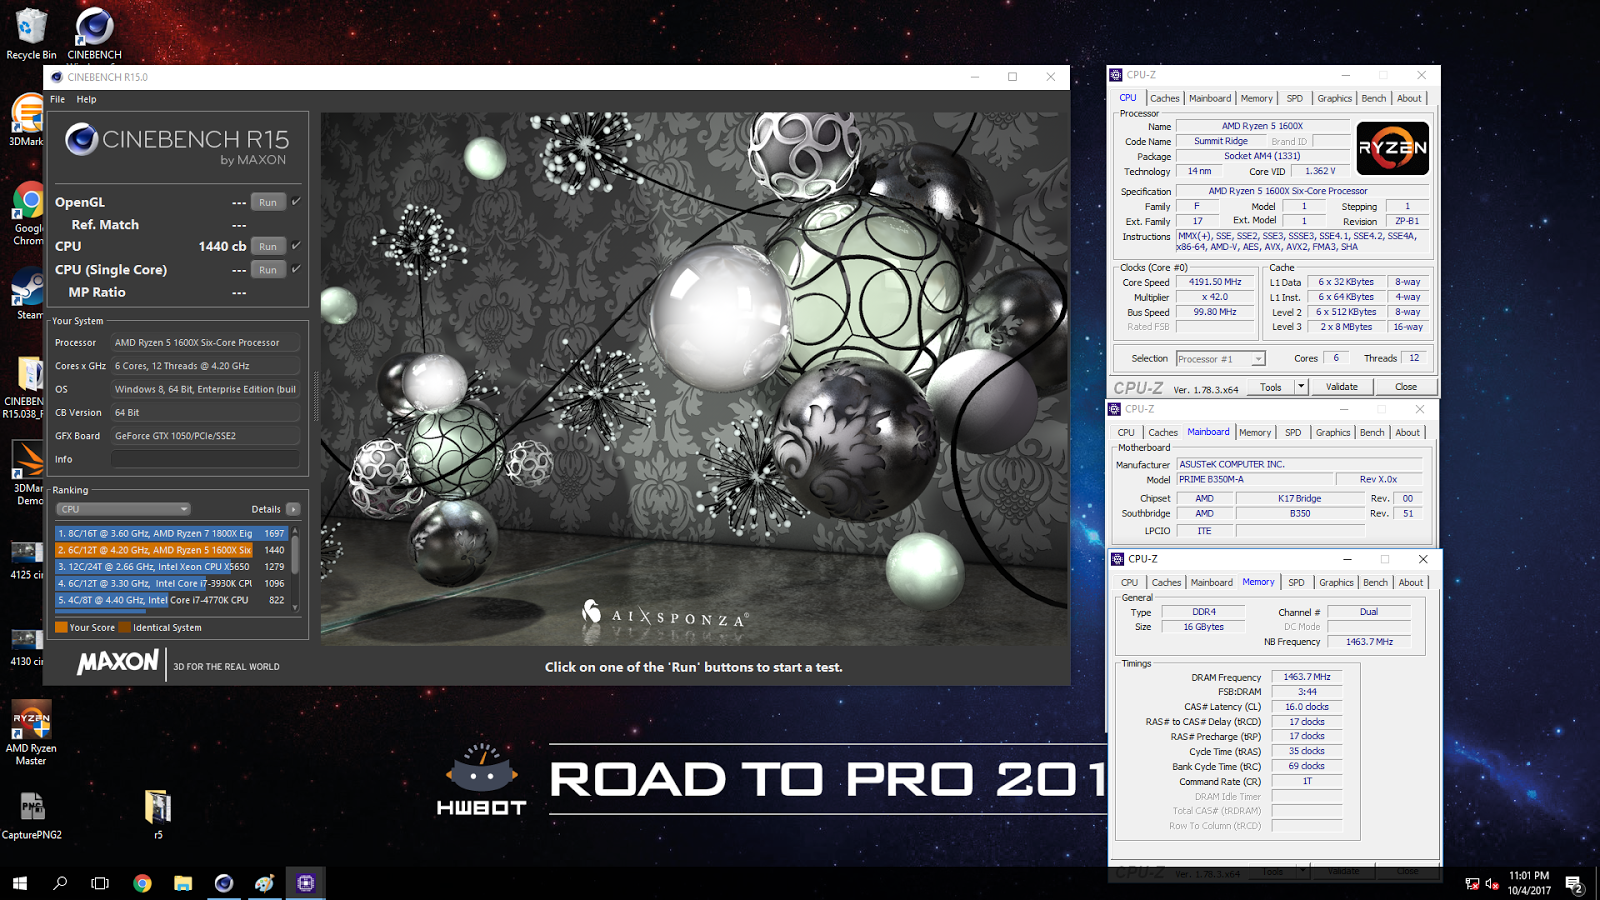Open taskbar Search
Viewport: 1600px width, 900px height.
click(60, 883)
